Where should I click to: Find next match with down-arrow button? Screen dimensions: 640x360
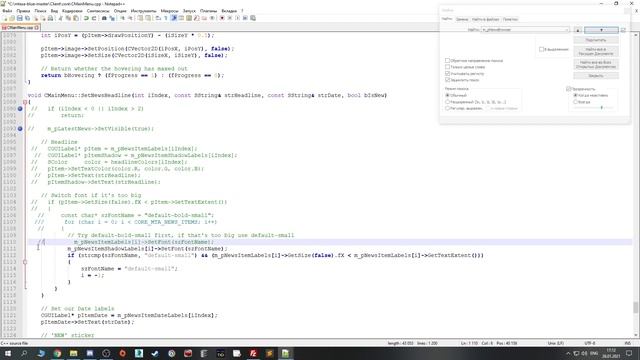[601, 30]
